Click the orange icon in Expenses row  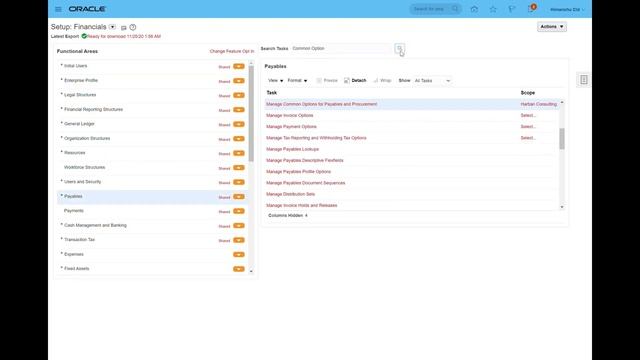coord(239,255)
